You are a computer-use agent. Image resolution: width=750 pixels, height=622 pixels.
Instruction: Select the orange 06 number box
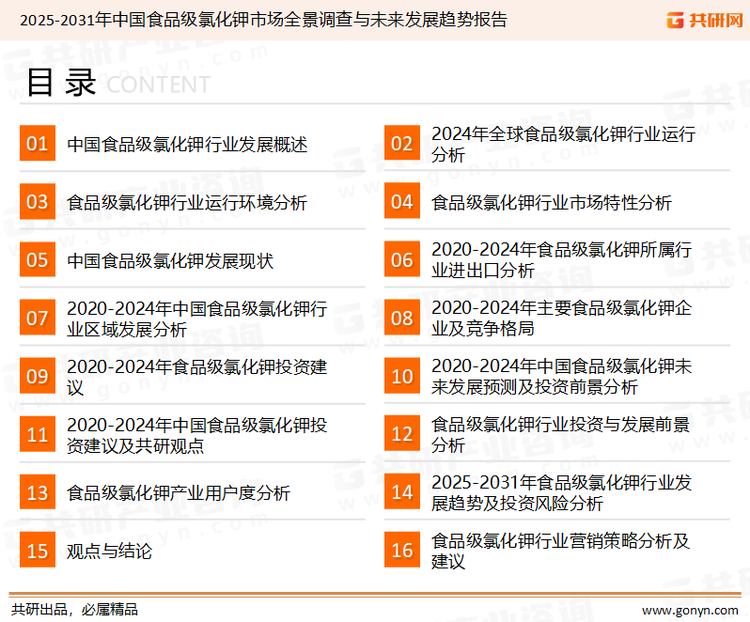coord(402,260)
